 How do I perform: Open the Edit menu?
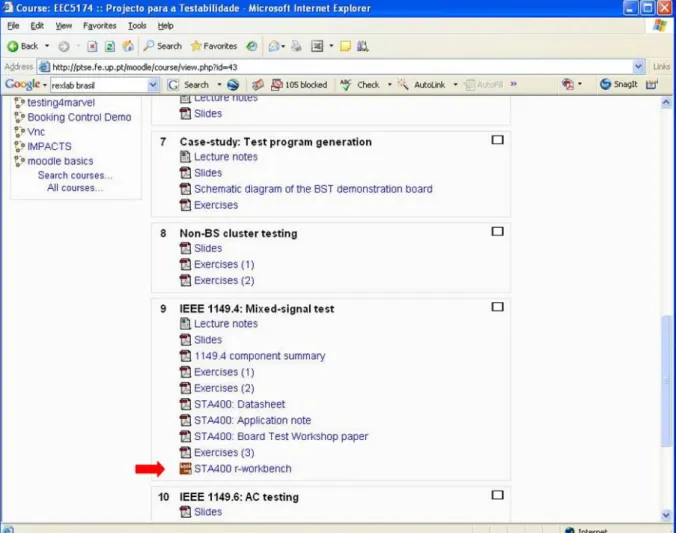click(37, 26)
